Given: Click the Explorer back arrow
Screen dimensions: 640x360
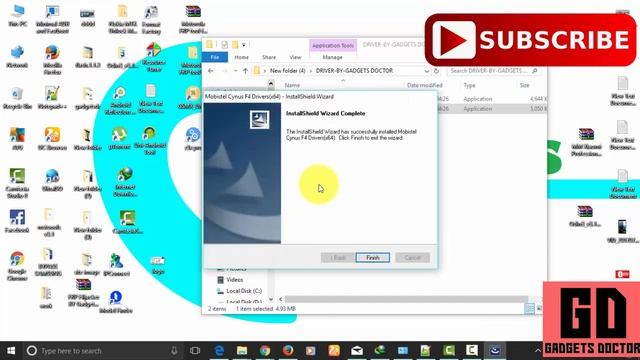Looking at the screenshot, I should tap(211, 71).
